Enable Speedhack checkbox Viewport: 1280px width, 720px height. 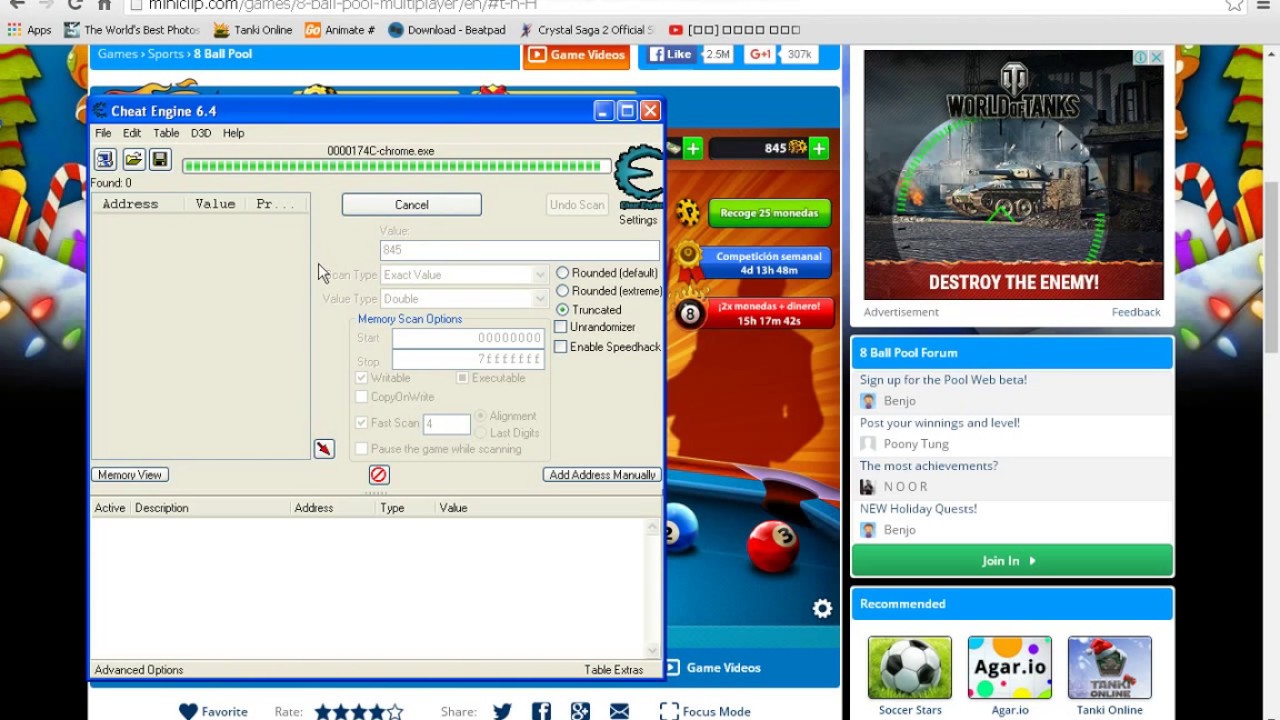pyautogui.click(x=561, y=347)
